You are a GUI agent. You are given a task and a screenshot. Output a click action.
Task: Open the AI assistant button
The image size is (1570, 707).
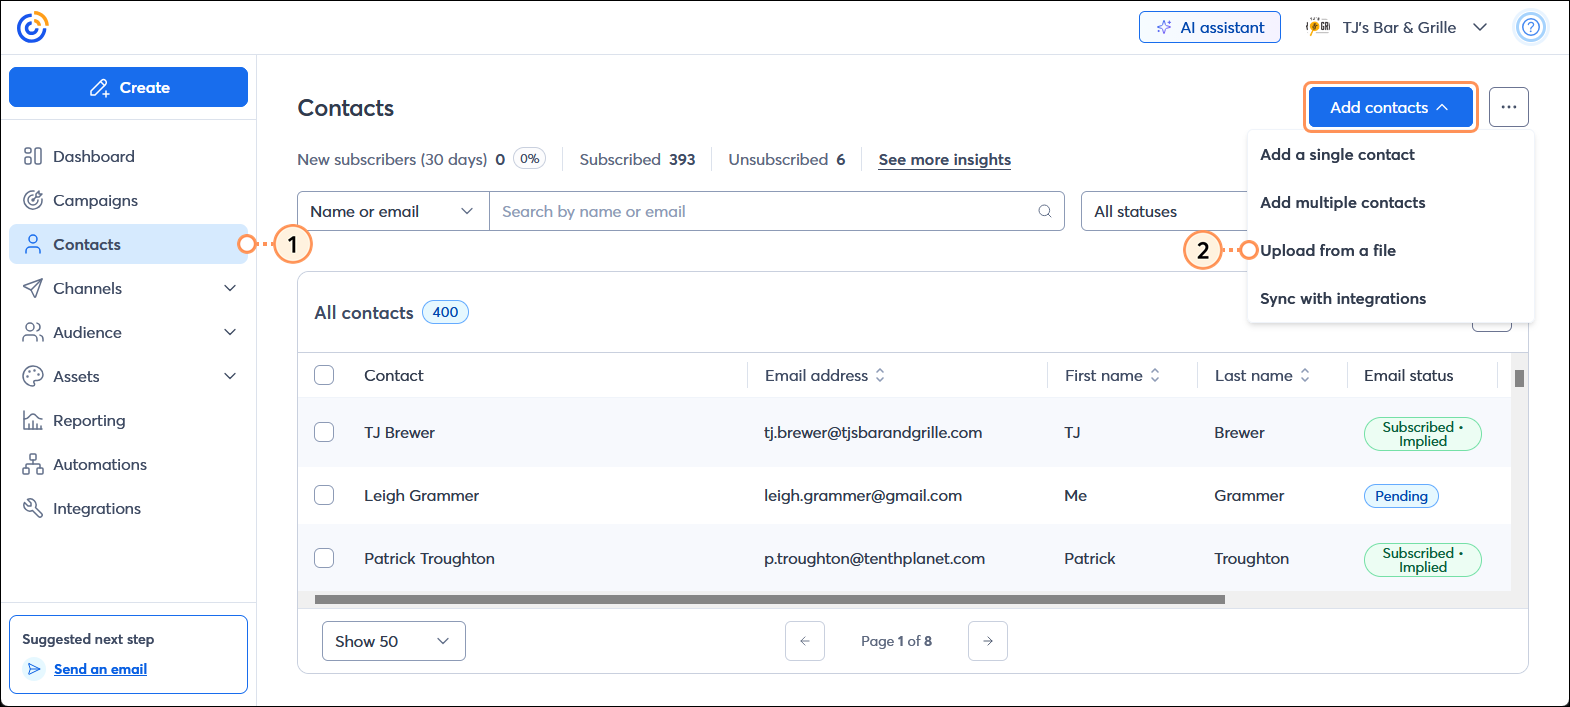(1209, 27)
